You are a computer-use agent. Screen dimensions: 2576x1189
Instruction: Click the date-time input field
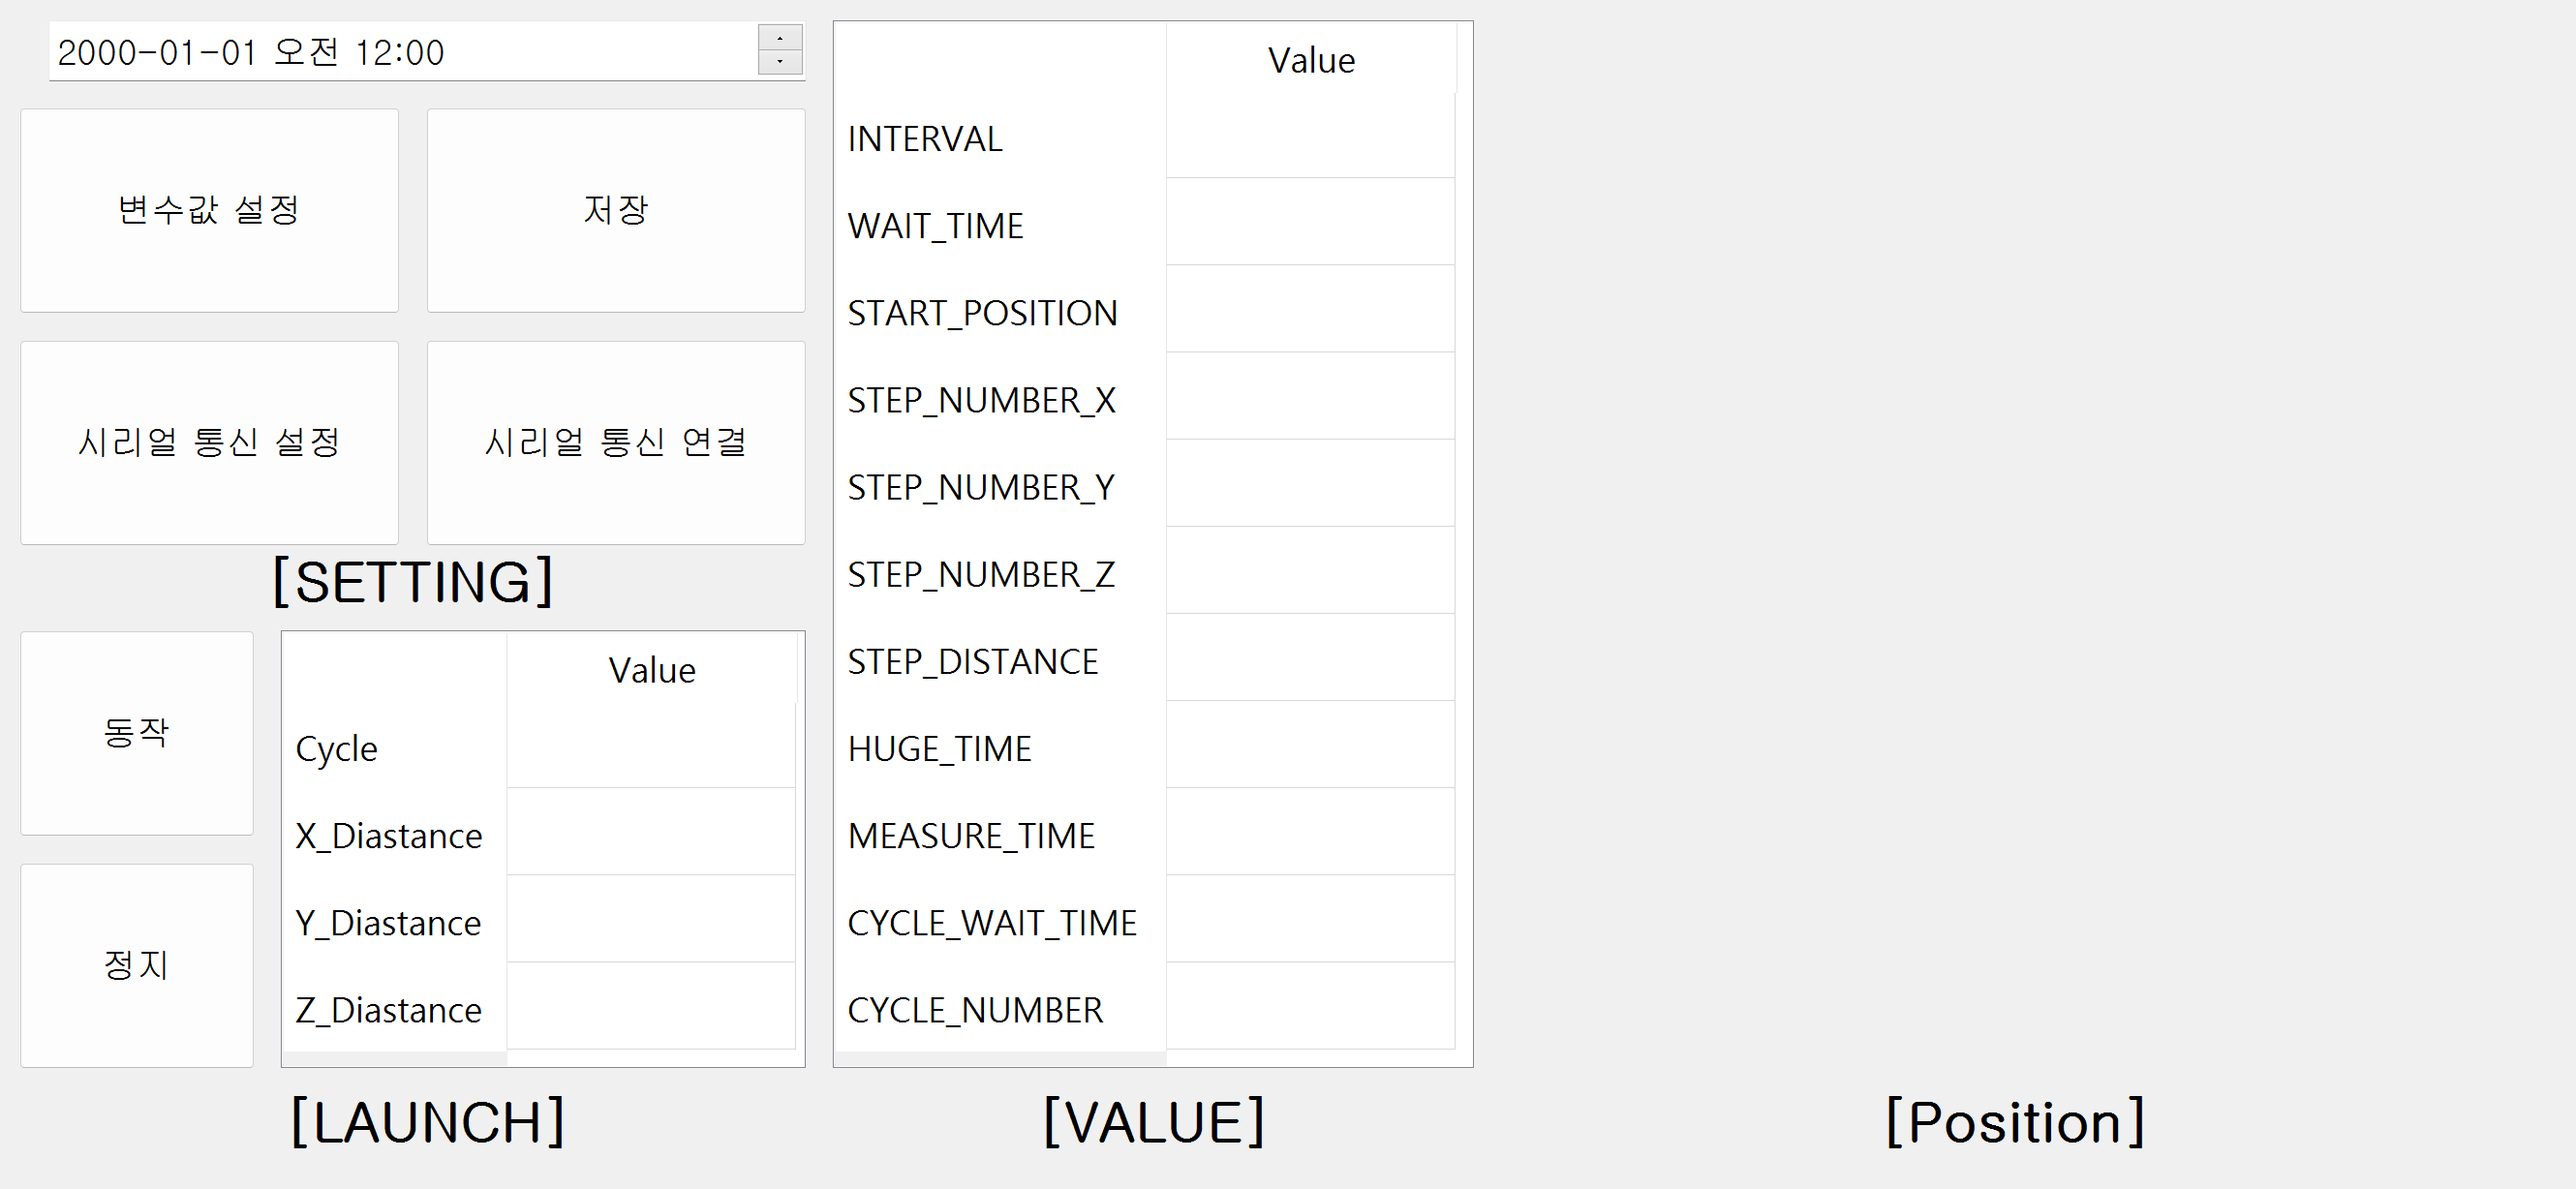pos(400,52)
